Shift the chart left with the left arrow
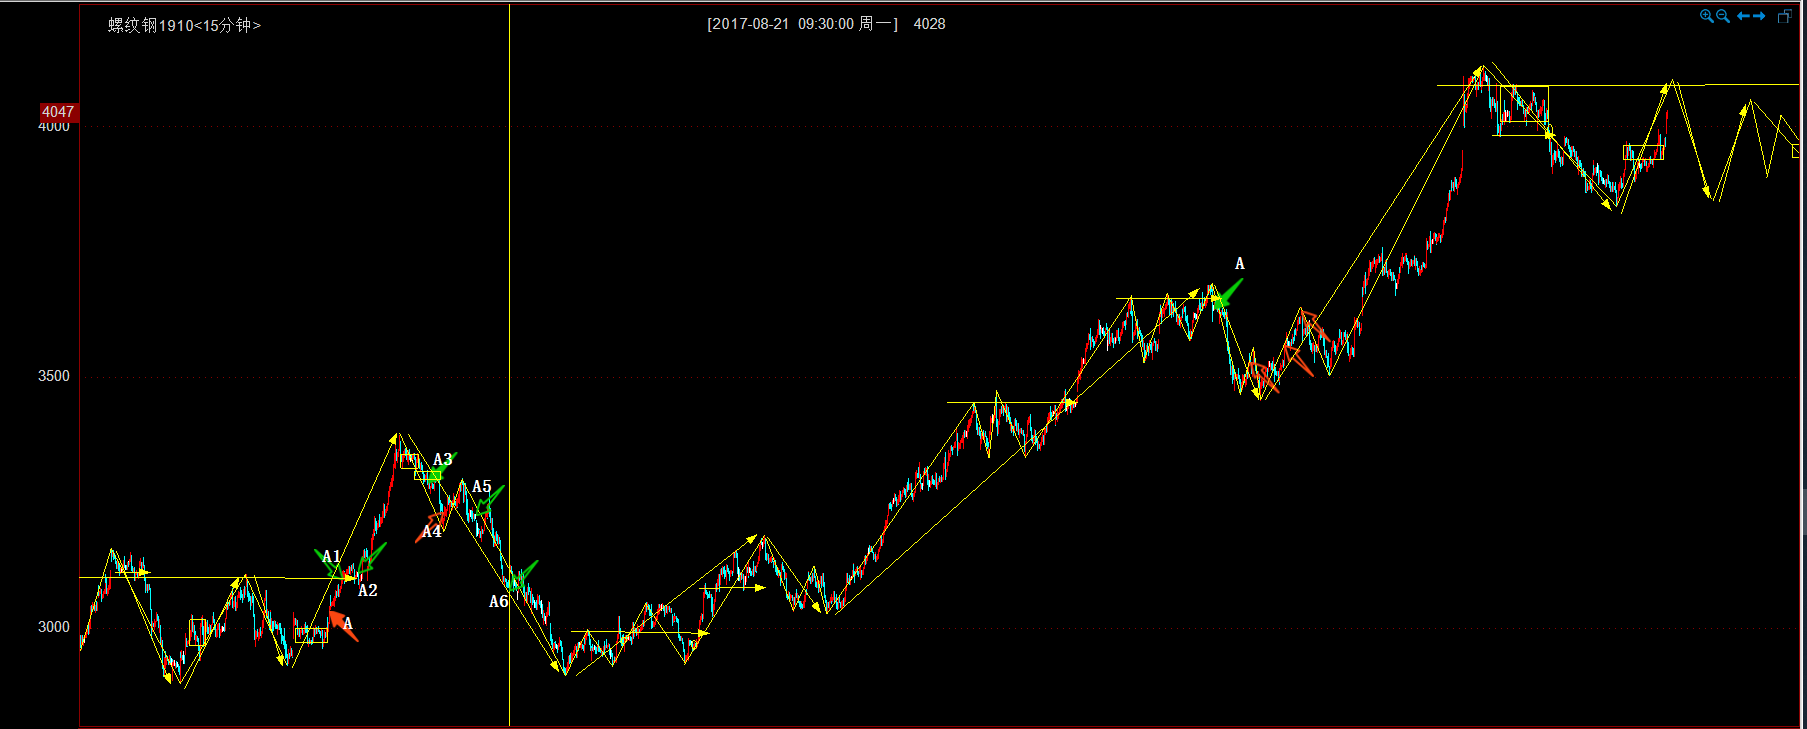1807x729 pixels. tap(1743, 16)
